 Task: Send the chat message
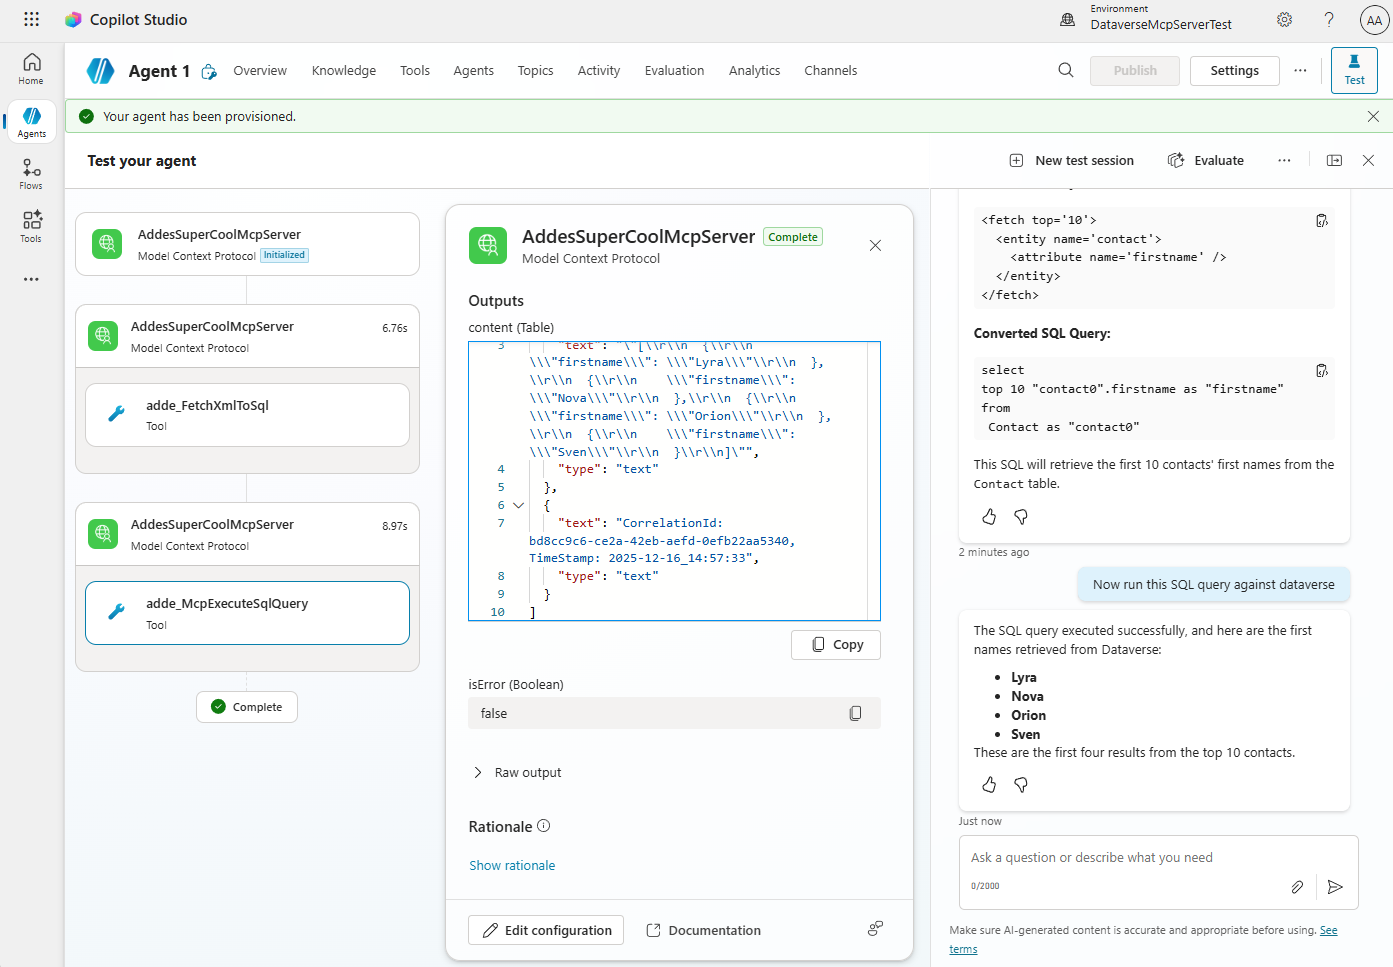[1334, 887]
